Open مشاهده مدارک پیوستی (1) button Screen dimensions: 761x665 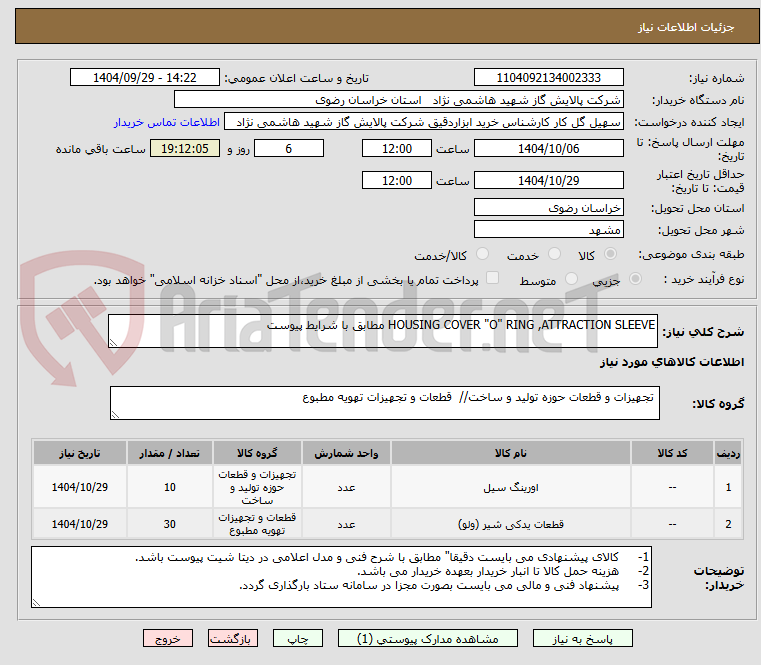pyautogui.click(x=428, y=638)
